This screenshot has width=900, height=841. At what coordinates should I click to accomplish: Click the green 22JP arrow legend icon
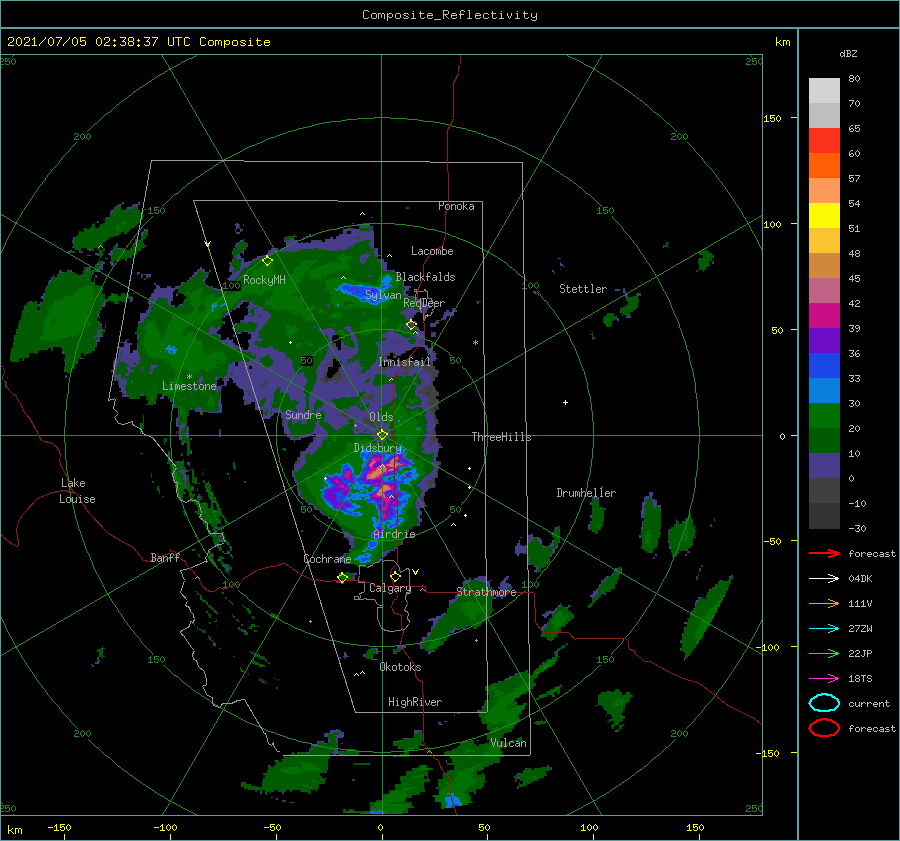click(824, 653)
